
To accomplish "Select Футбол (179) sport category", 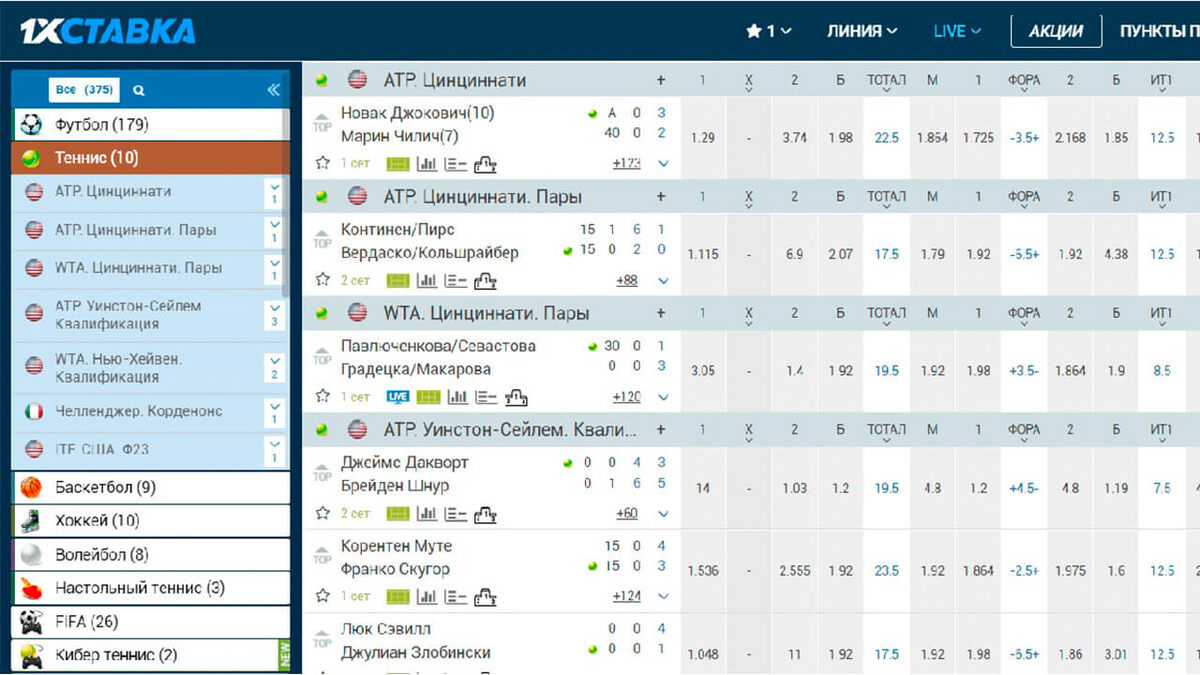I will click(150, 125).
